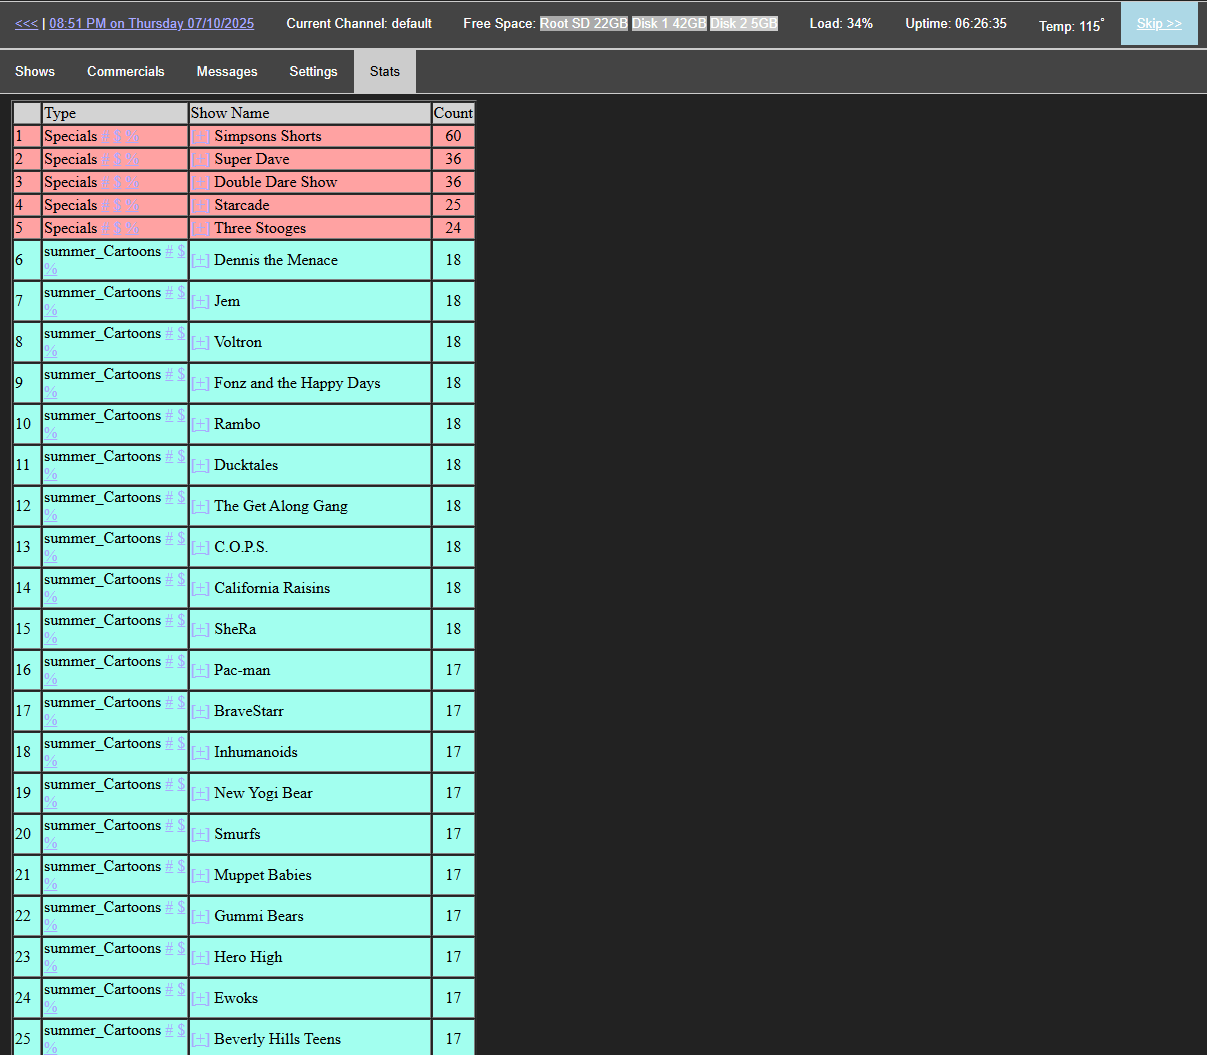This screenshot has height=1055, width=1207.
Task: Click count 60 for Simpsons Shorts
Action: coord(453,137)
